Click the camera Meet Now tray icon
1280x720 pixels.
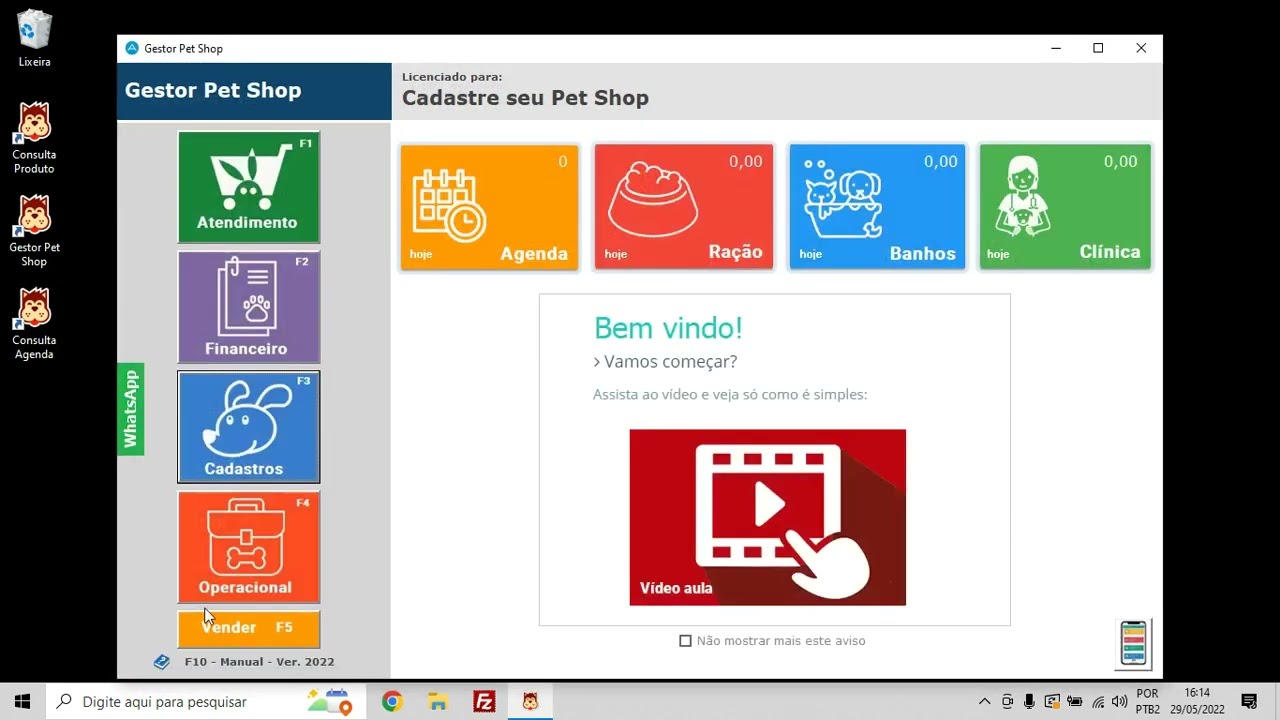coord(1007,702)
